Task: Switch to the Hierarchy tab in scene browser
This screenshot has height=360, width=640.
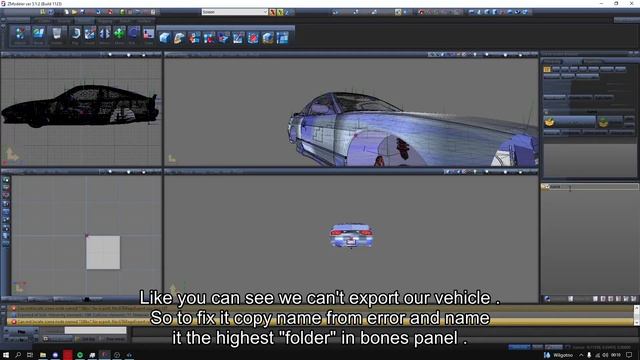Action: (552, 61)
